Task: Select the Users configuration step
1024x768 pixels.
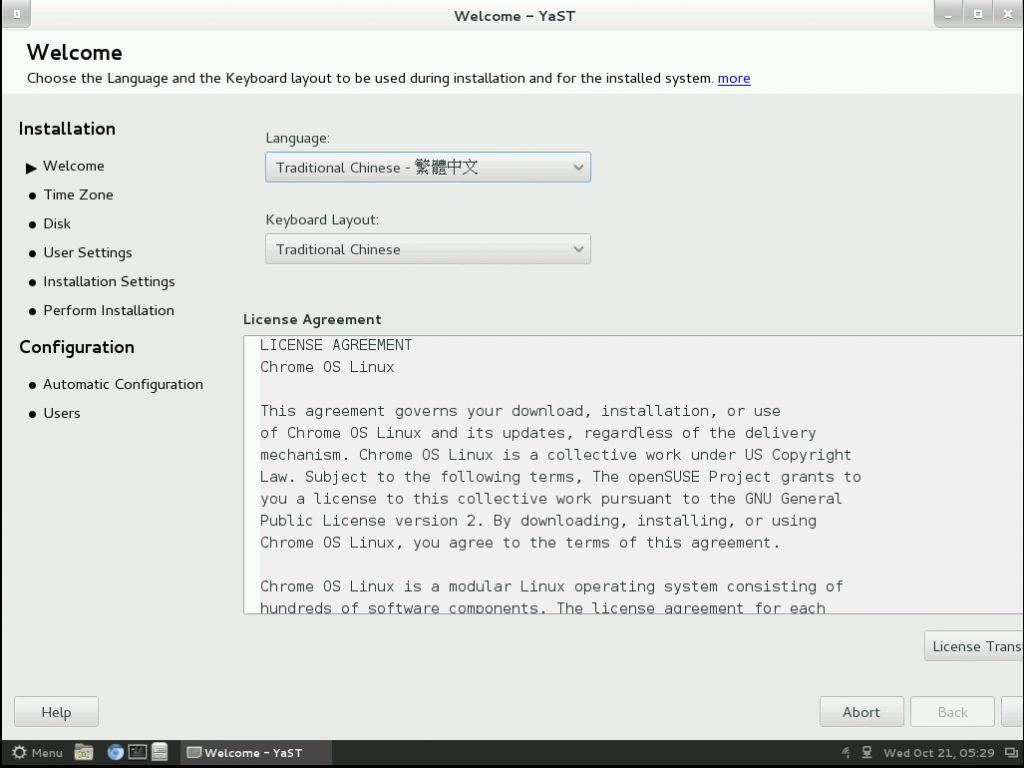Action: pos(61,413)
